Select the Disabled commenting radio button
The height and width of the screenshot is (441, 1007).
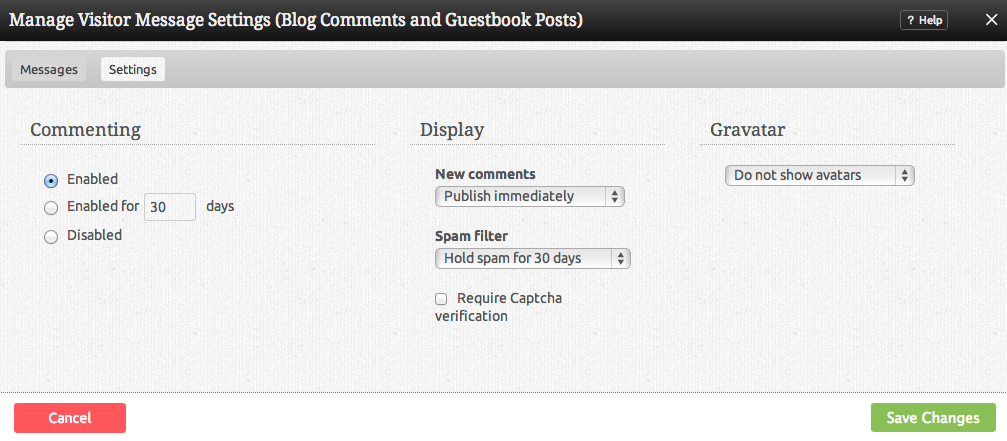point(51,237)
